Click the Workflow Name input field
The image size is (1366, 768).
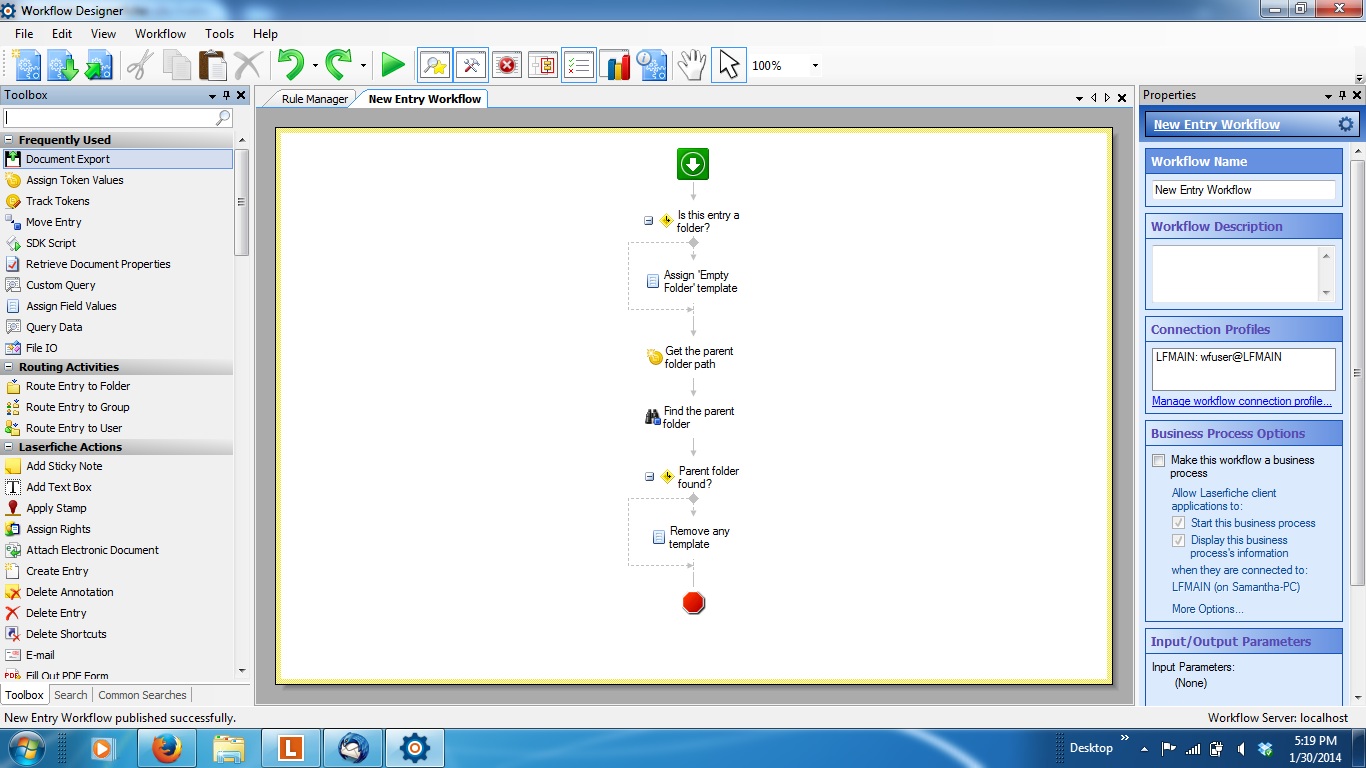pos(1243,190)
